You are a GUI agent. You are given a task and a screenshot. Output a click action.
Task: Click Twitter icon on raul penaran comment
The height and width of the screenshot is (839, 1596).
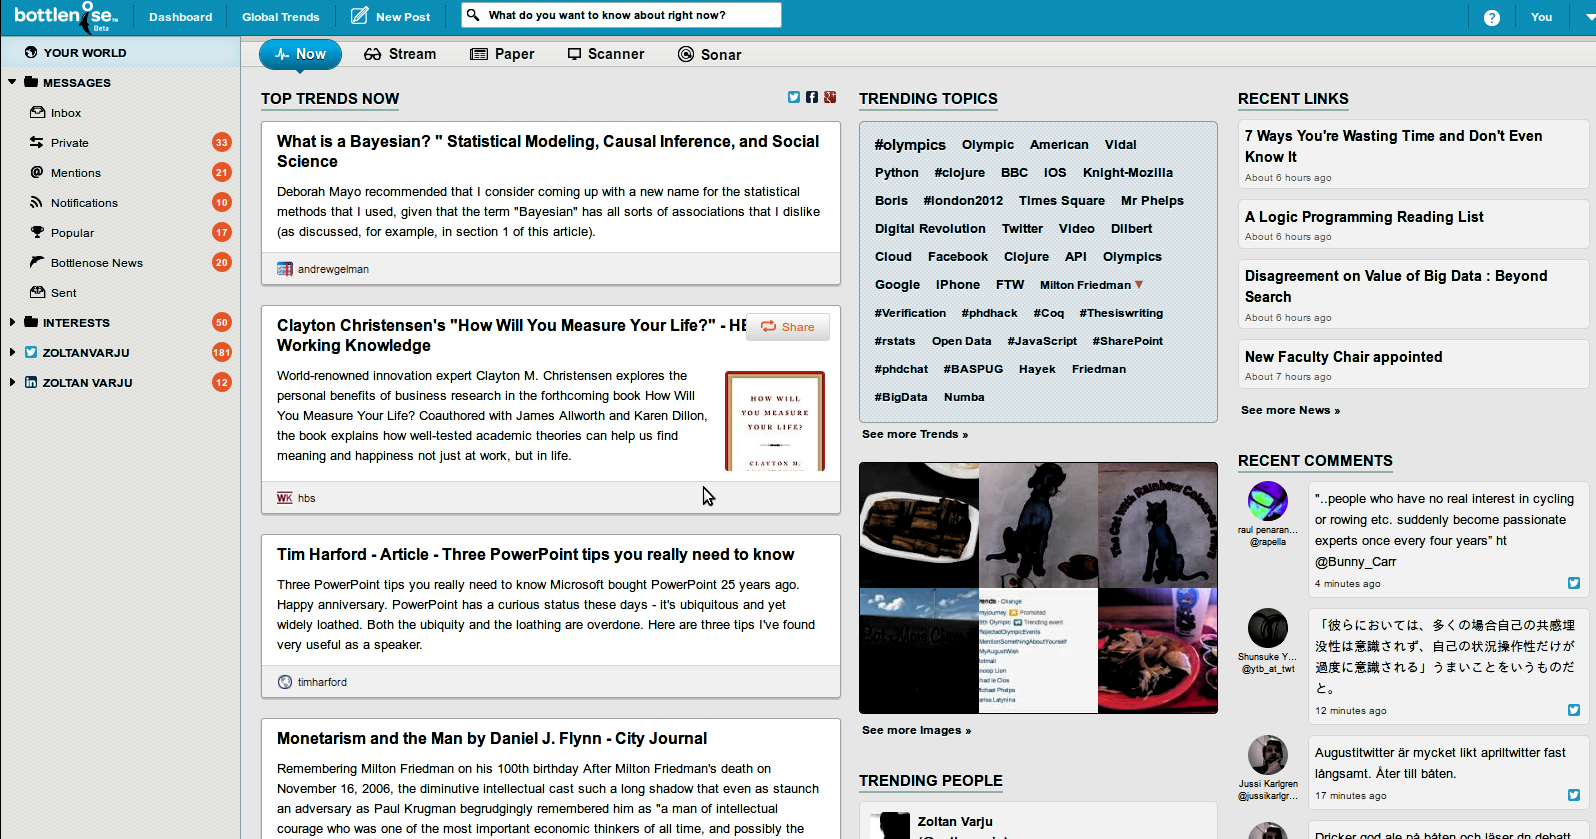click(1574, 583)
